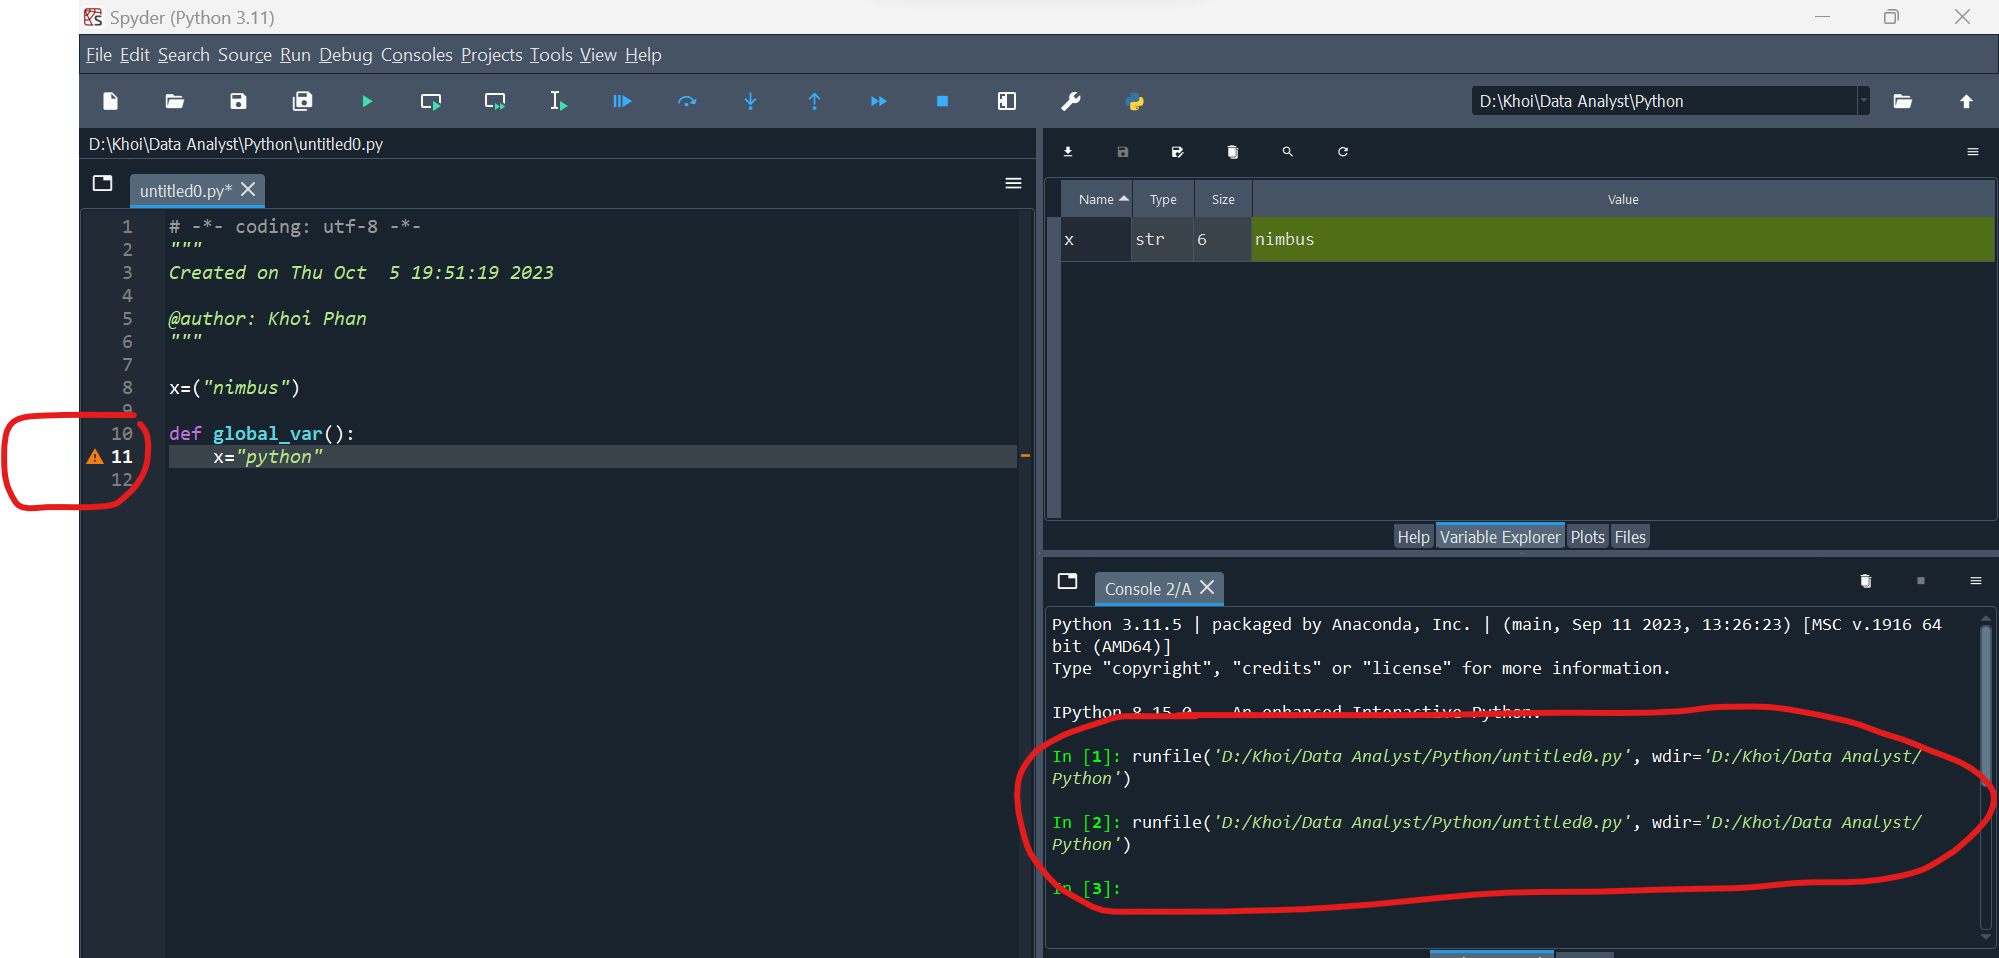This screenshot has height=958, width=1999.
Task: Open the File menu
Action: [99, 55]
